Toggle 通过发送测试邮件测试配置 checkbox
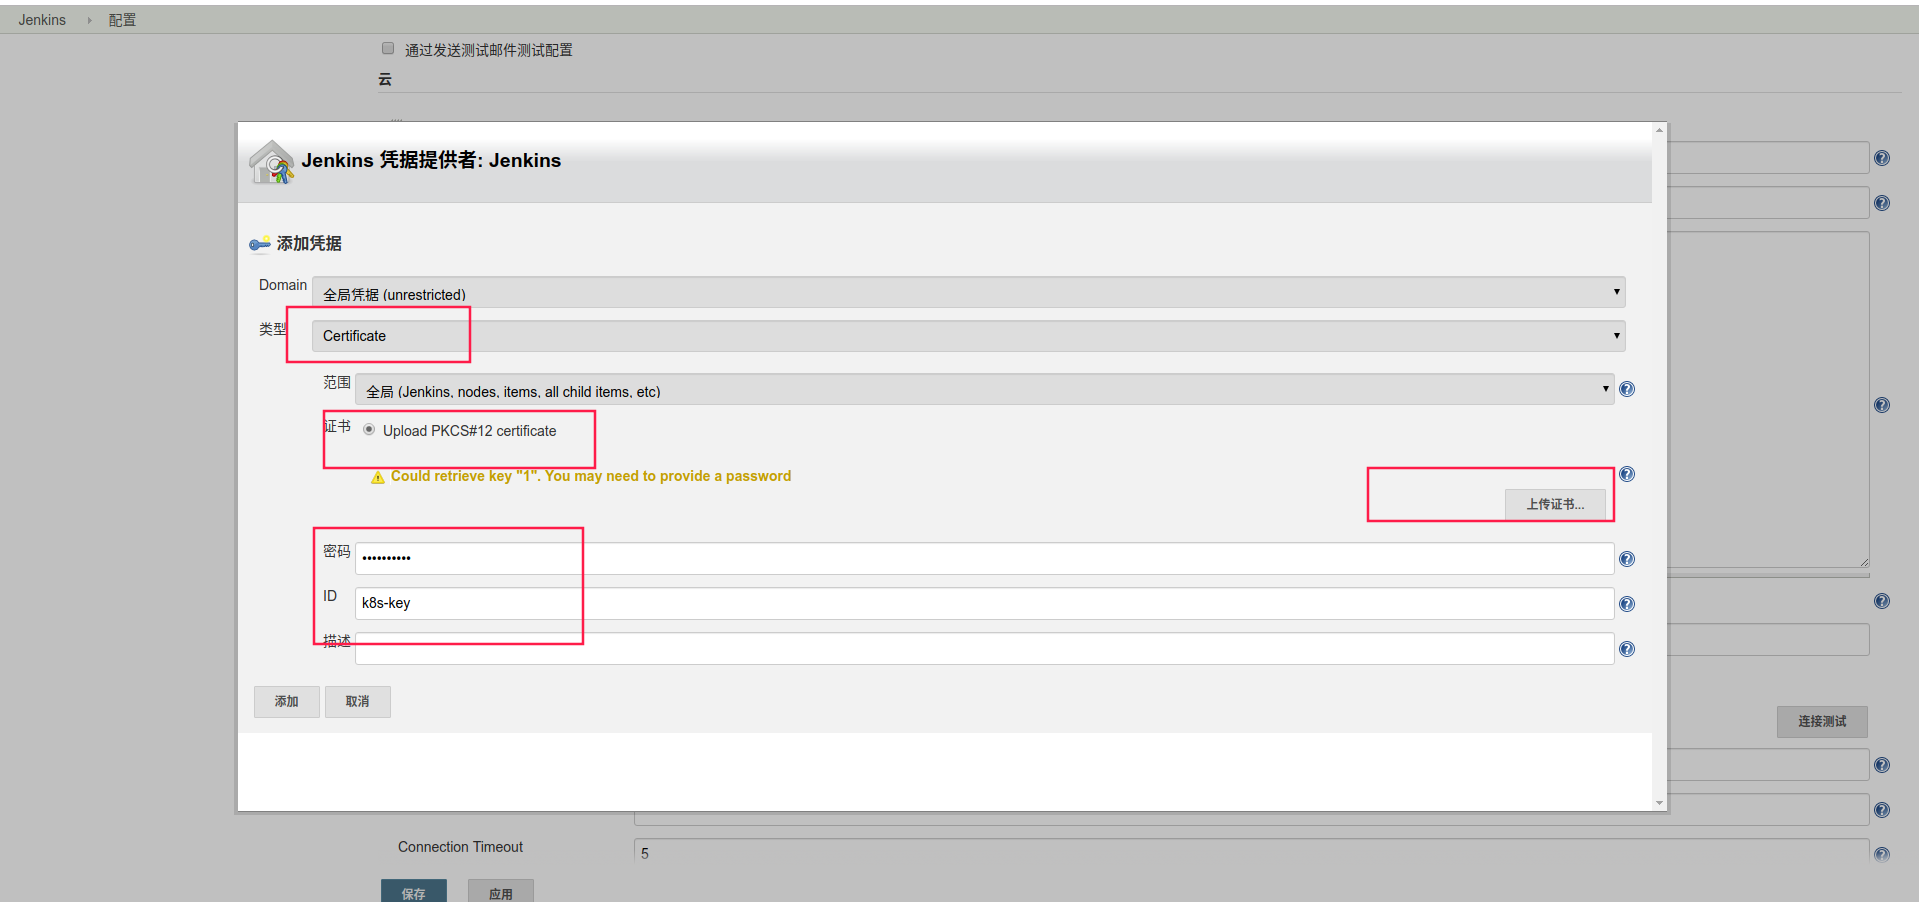This screenshot has width=1919, height=902. click(388, 48)
